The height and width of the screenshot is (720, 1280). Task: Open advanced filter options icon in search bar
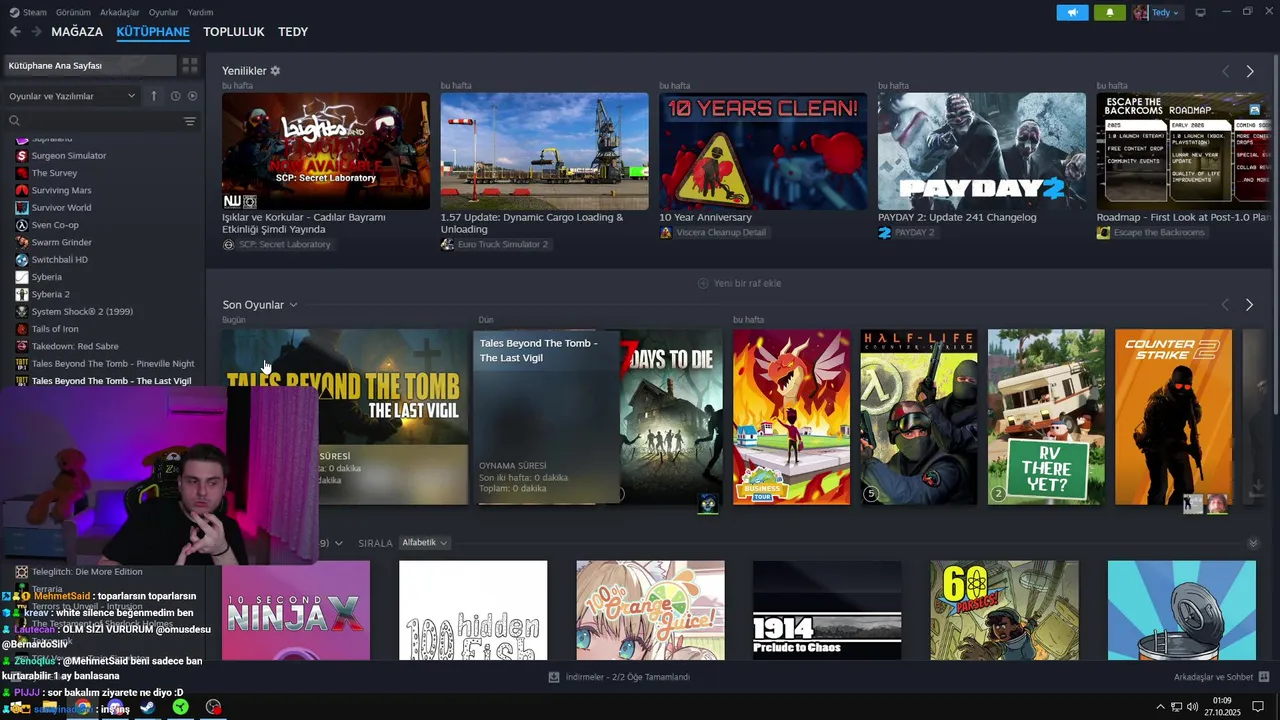[190, 121]
